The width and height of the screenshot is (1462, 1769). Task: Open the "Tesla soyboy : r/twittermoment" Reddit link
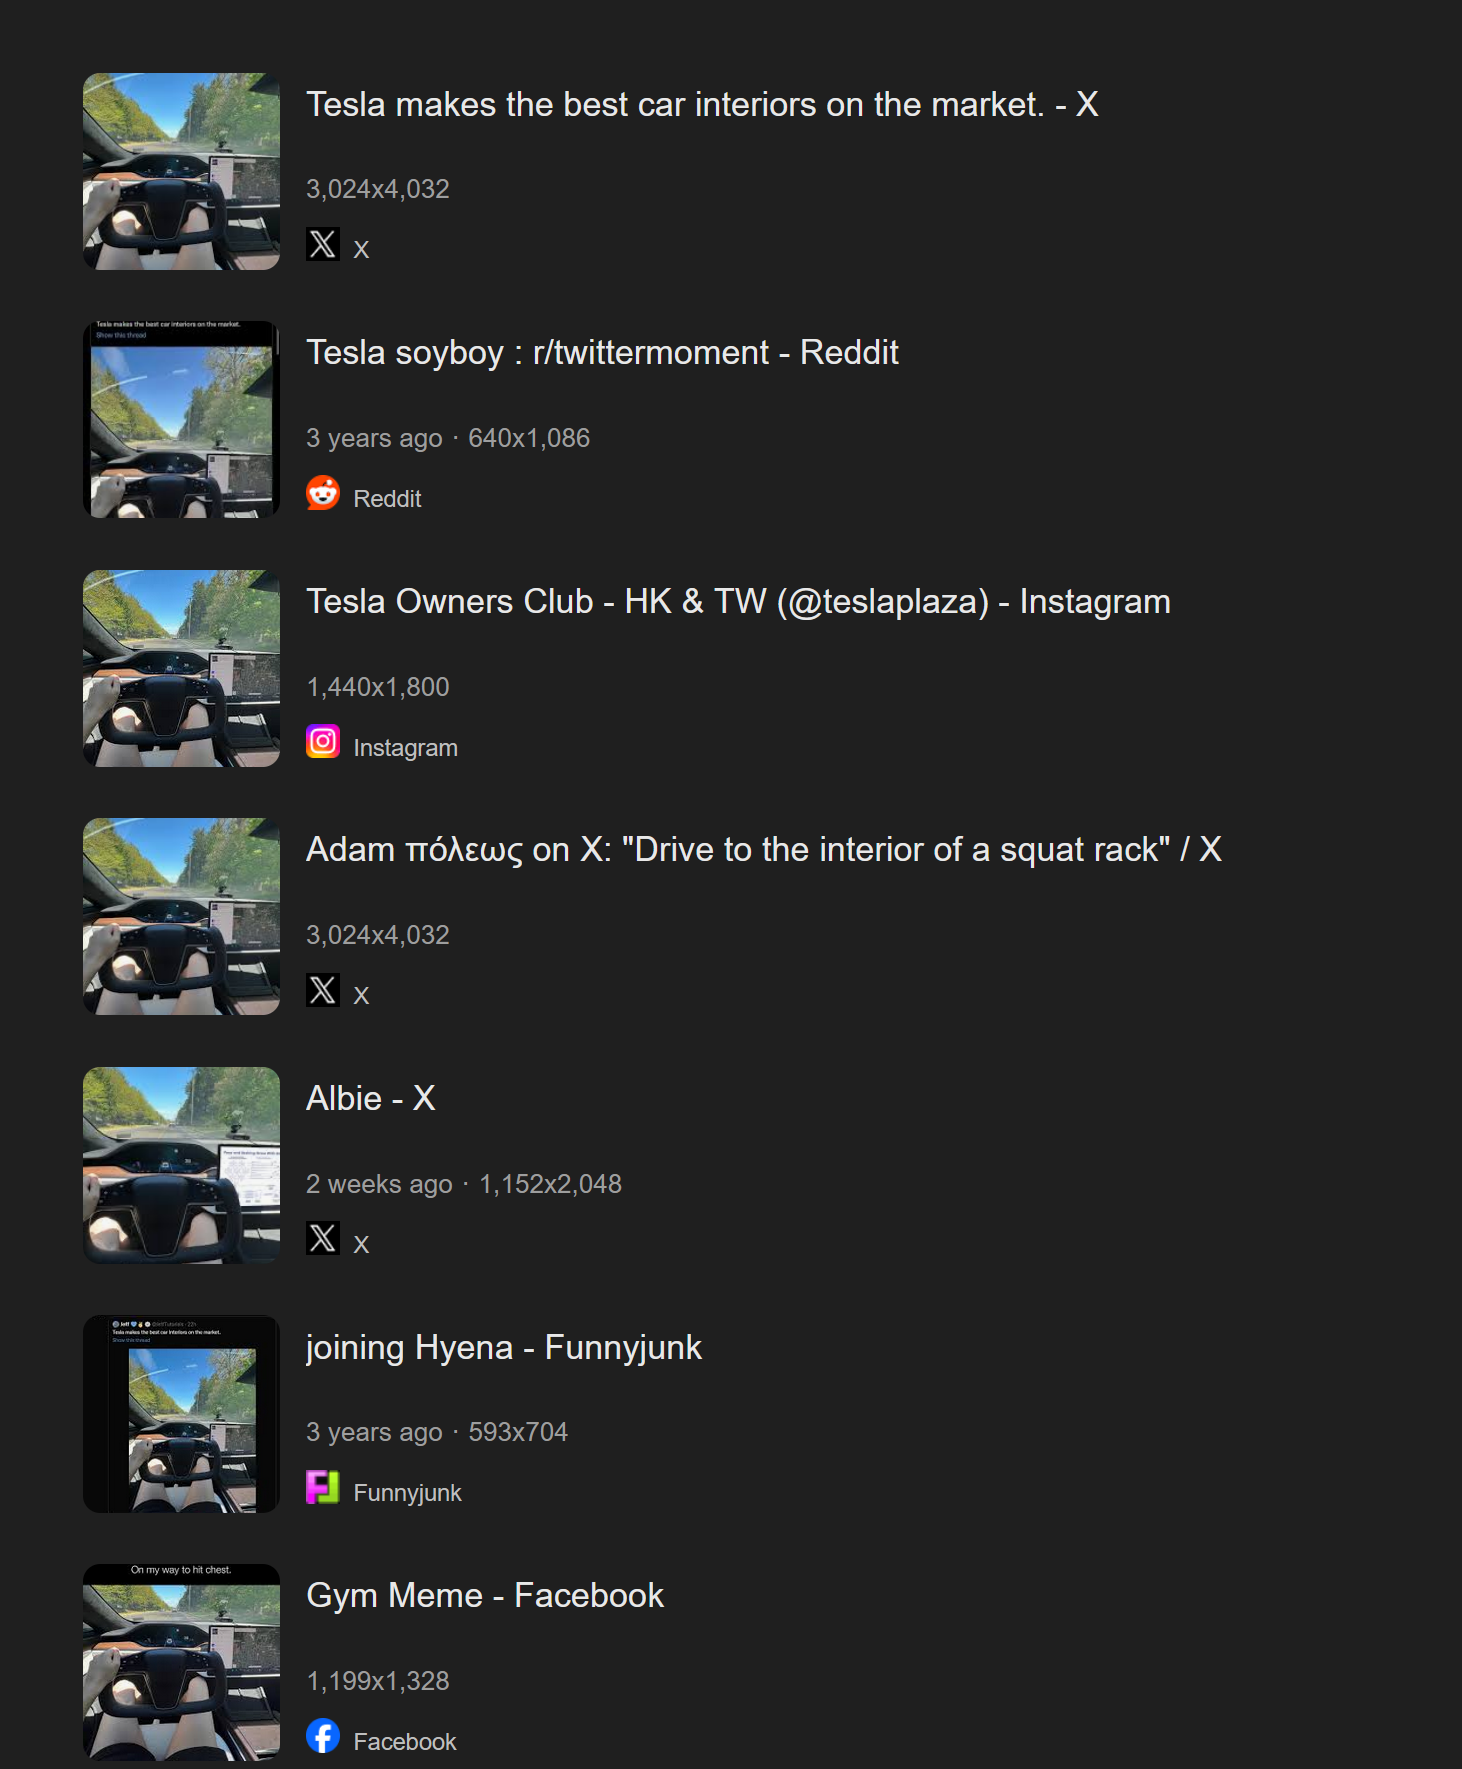[x=602, y=353]
